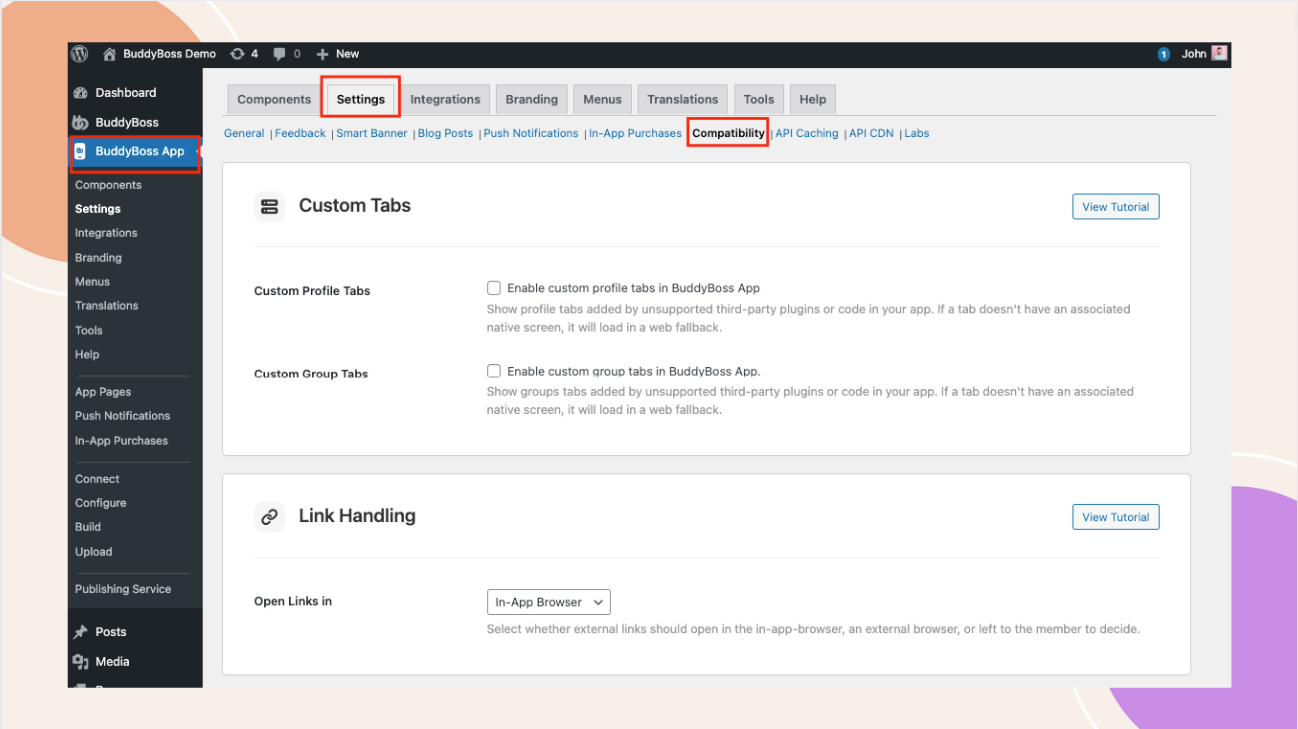Screen dimensions: 1298x729
Task: Open the Help tab
Action: point(813,99)
